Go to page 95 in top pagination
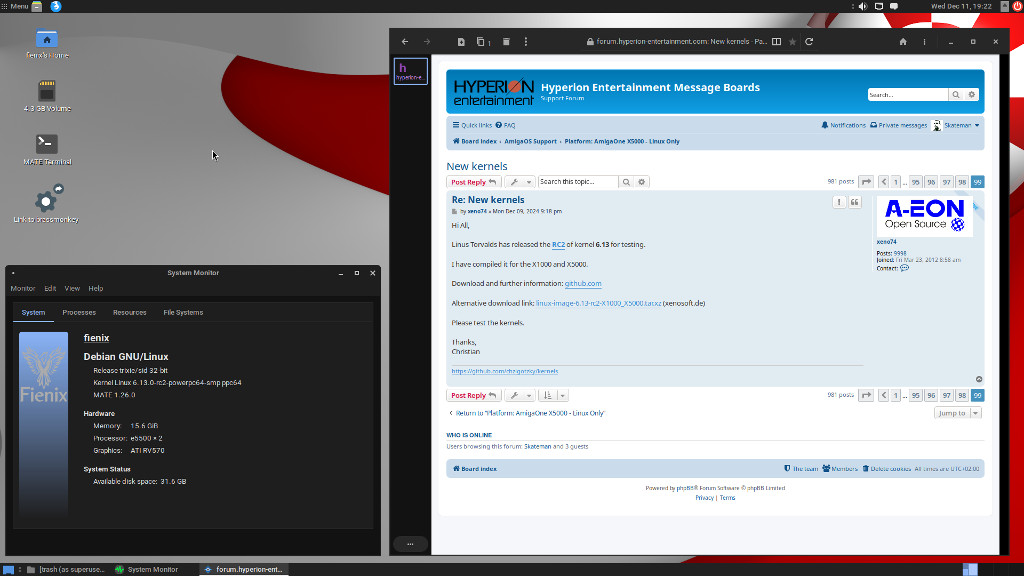The width and height of the screenshot is (1024, 576). pyautogui.click(x=916, y=182)
